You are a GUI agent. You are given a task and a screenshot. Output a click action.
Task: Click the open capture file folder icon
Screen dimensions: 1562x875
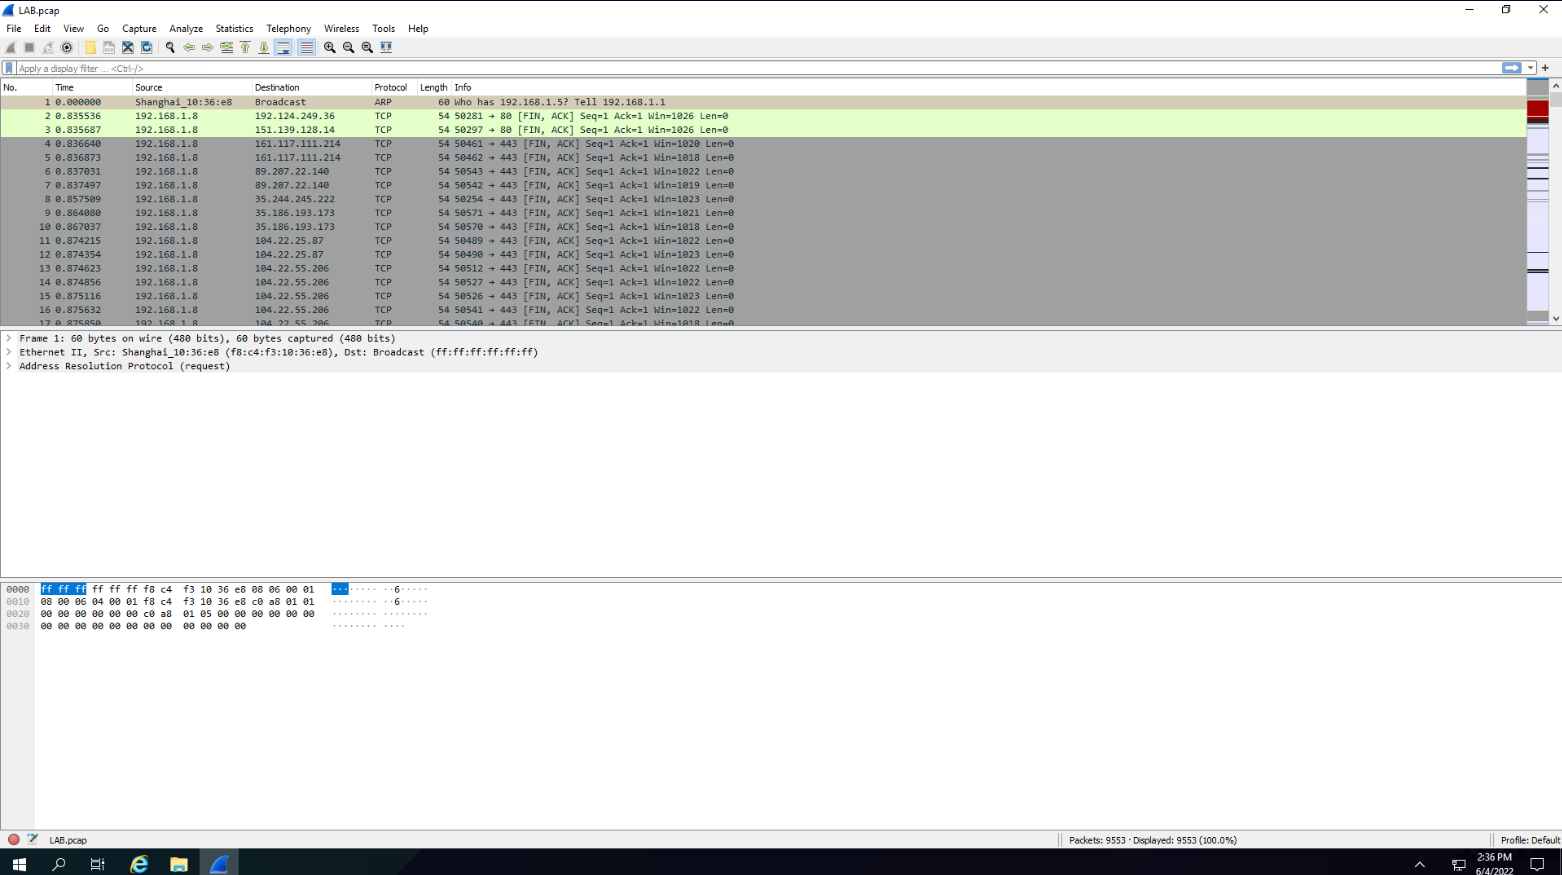click(90, 47)
